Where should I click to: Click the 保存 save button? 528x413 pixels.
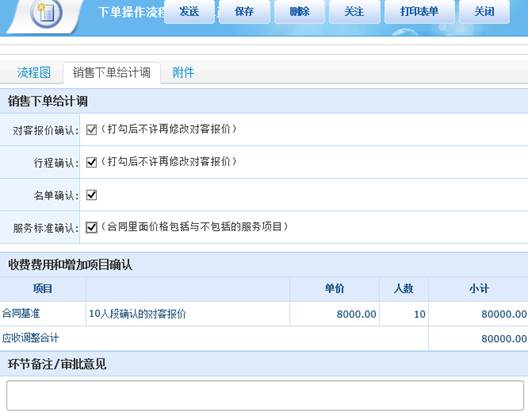coord(244,12)
